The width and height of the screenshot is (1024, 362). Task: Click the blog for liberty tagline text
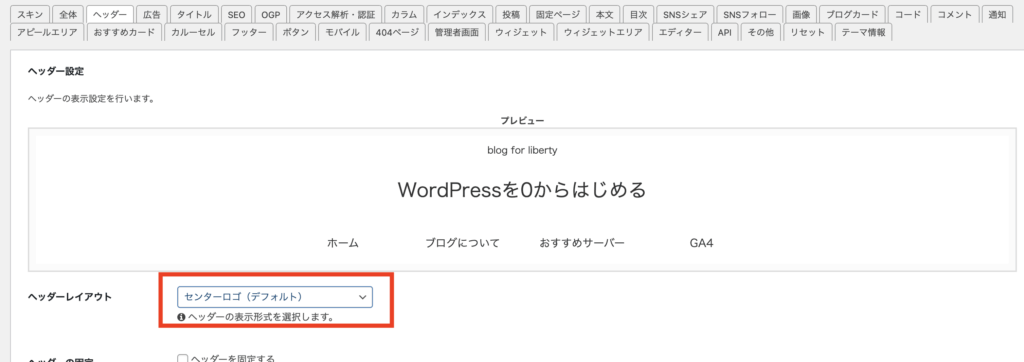522,150
